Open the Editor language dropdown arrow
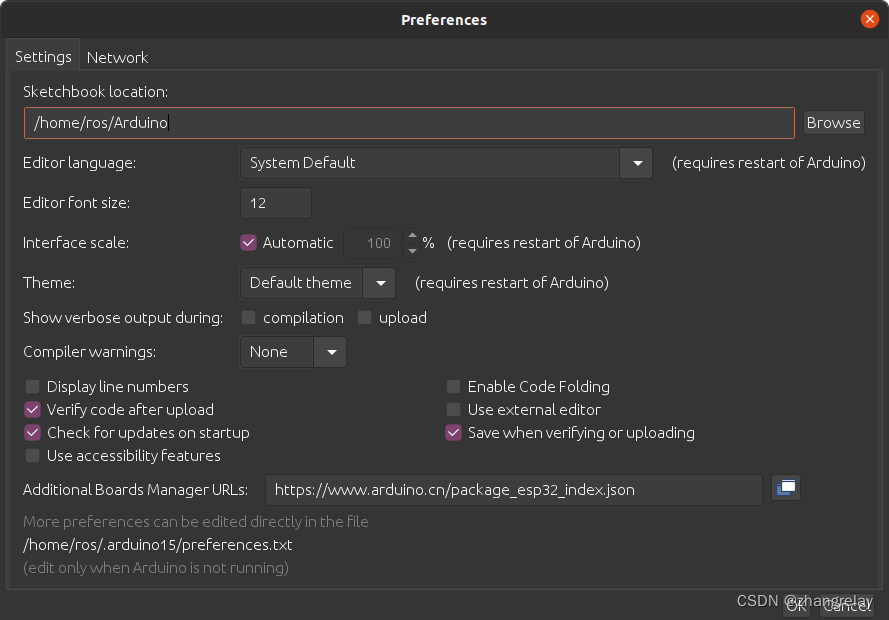The width and height of the screenshot is (889, 620). (637, 163)
